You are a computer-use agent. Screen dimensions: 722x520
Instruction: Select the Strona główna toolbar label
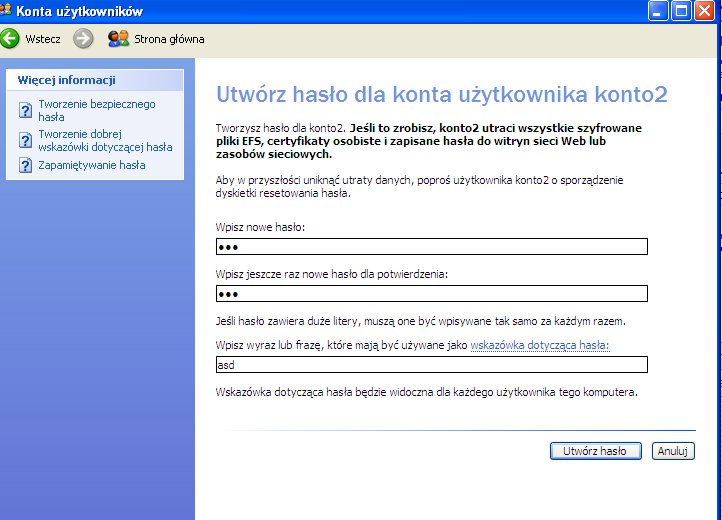pos(170,39)
